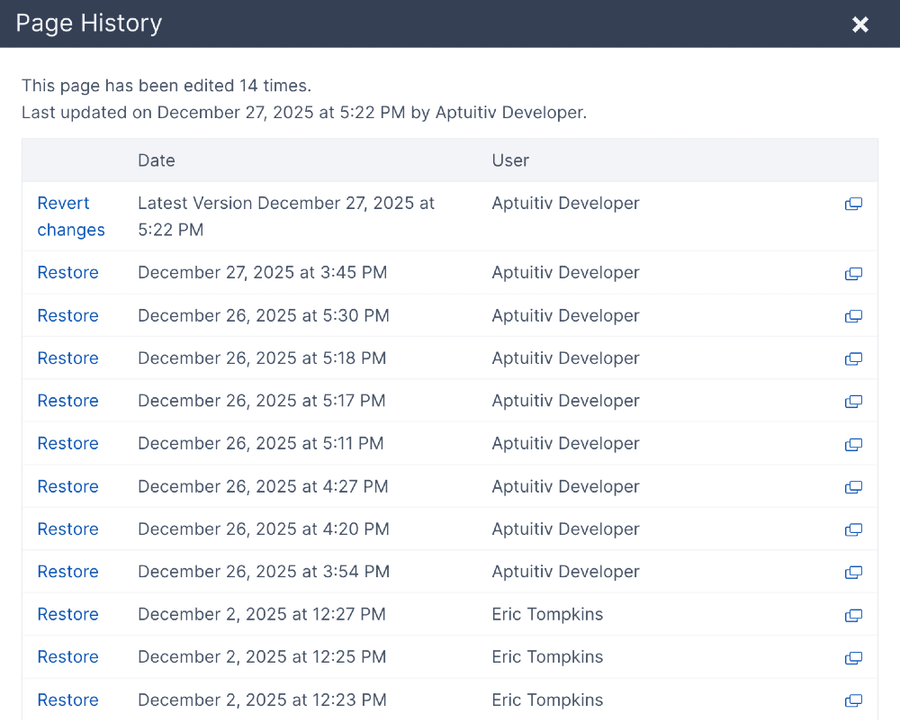Click preview icon for December 2 12:23 PM version
The height and width of the screenshot is (720, 900).
pyautogui.click(x=853, y=701)
